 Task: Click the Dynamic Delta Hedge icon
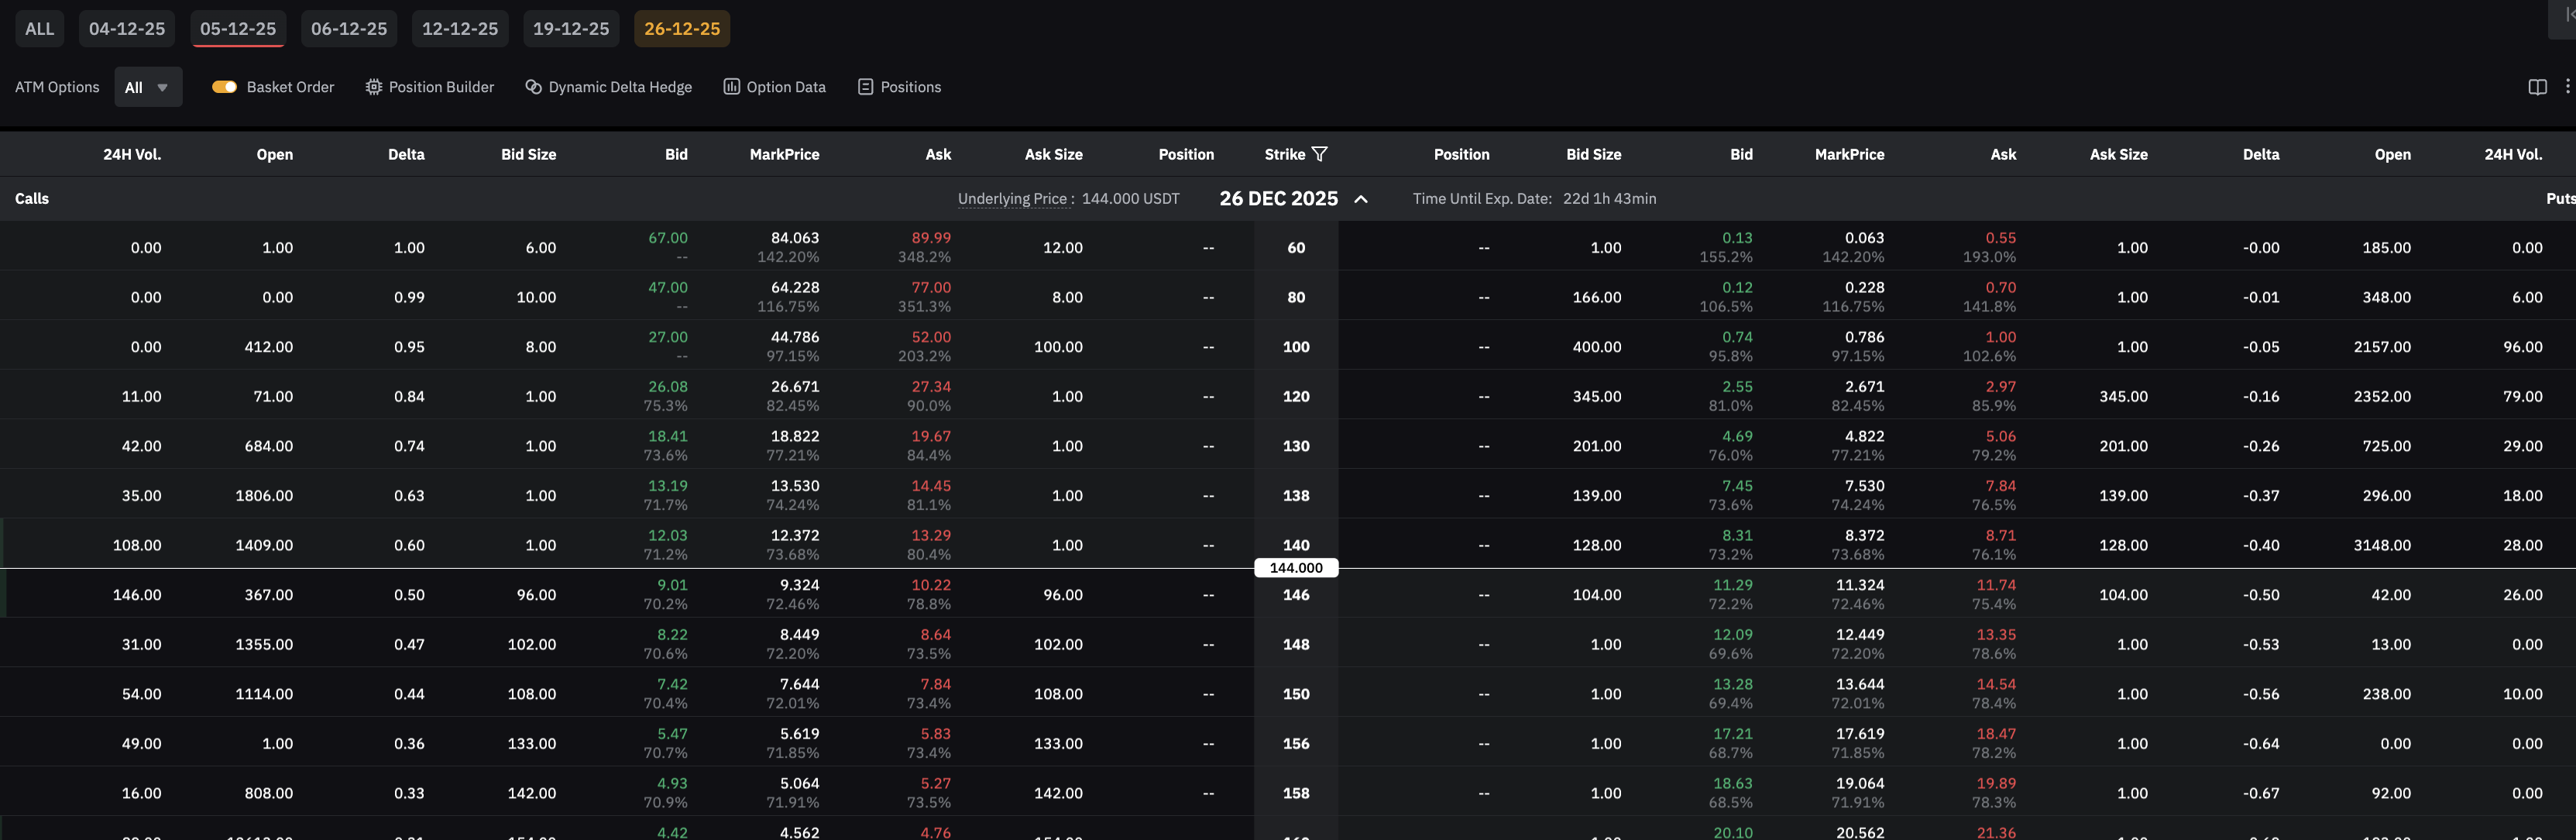tap(534, 87)
